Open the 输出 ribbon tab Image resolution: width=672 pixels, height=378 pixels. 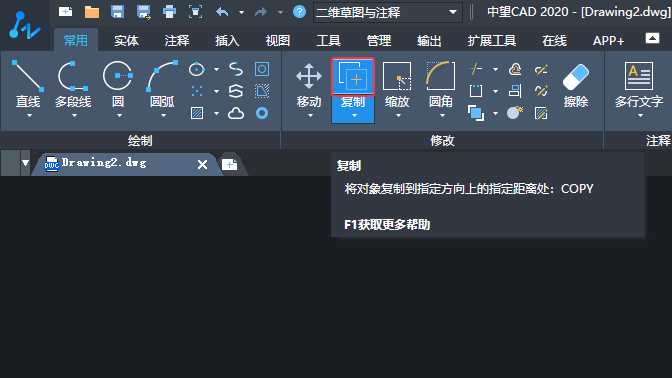coord(429,41)
